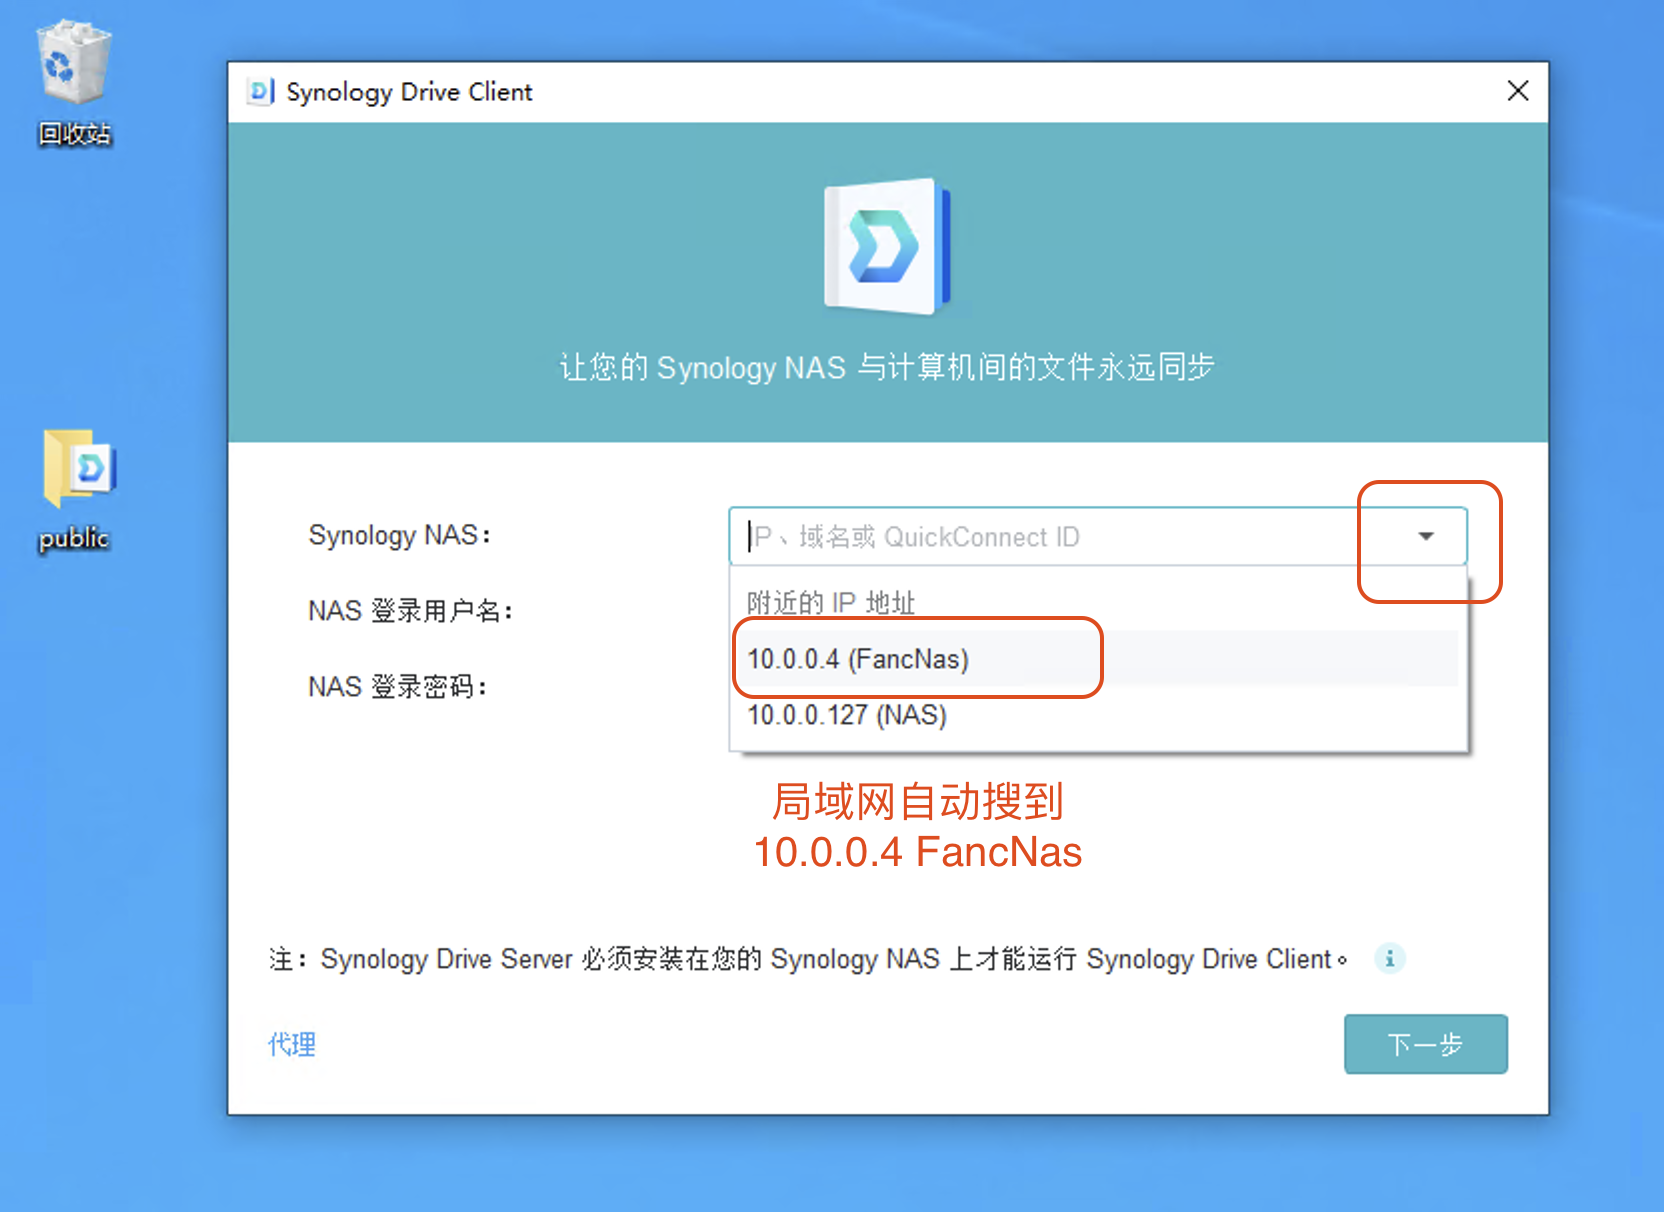Open the 代理 proxy settings link

pyautogui.click(x=292, y=1044)
